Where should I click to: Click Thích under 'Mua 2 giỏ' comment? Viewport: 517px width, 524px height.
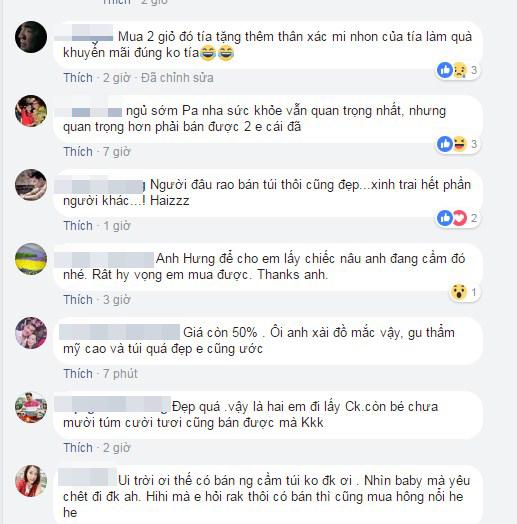pyautogui.click(x=78, y=78)
